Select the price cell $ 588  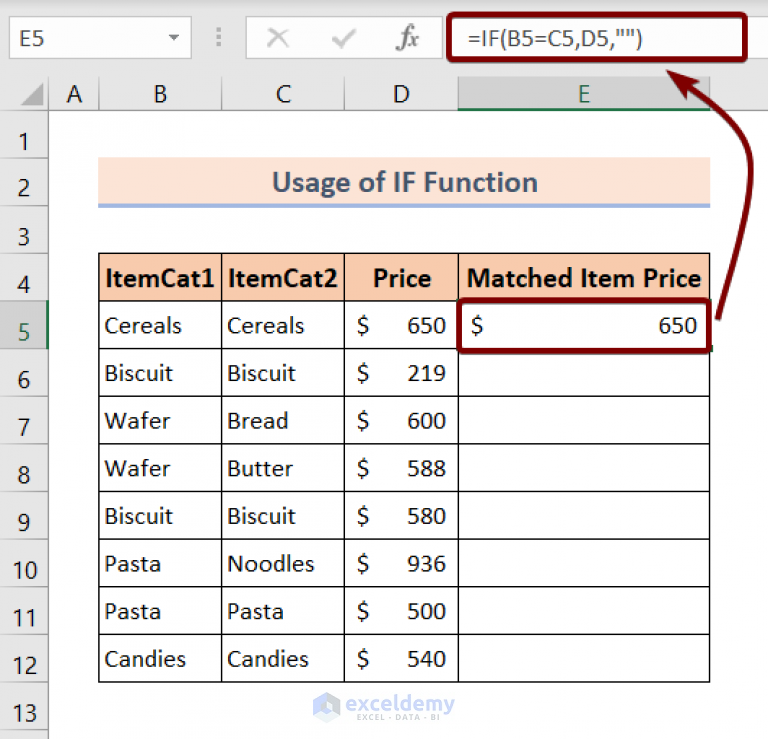click(x=402, y=468)
